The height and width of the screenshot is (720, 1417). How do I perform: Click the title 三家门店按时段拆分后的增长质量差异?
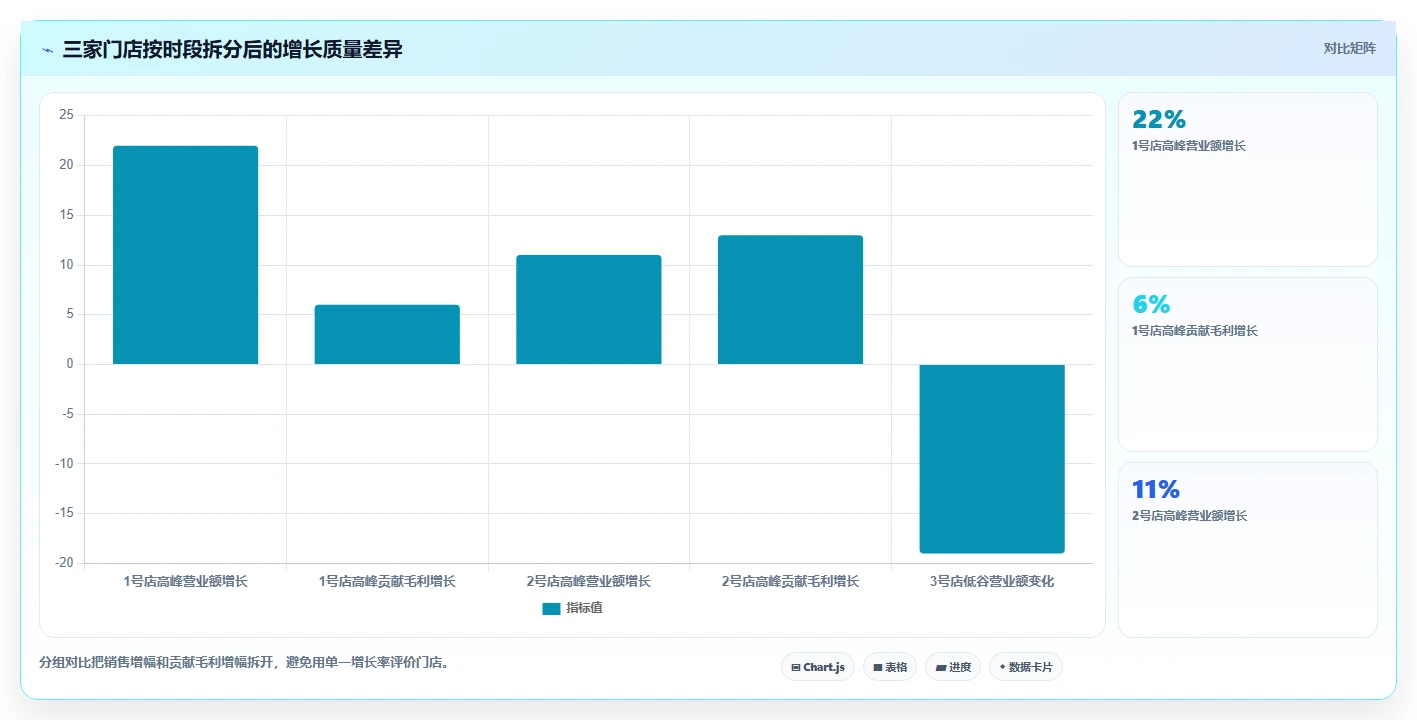point(232,49)
